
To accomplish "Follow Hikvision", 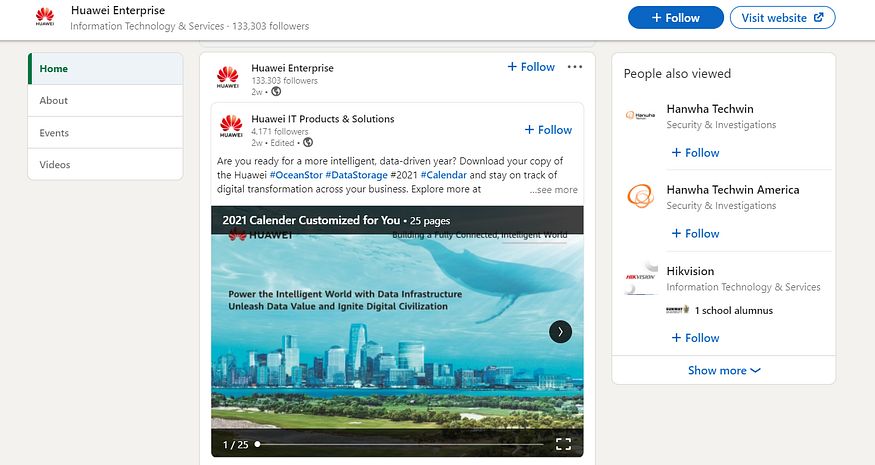I will (x=695, y=338).
